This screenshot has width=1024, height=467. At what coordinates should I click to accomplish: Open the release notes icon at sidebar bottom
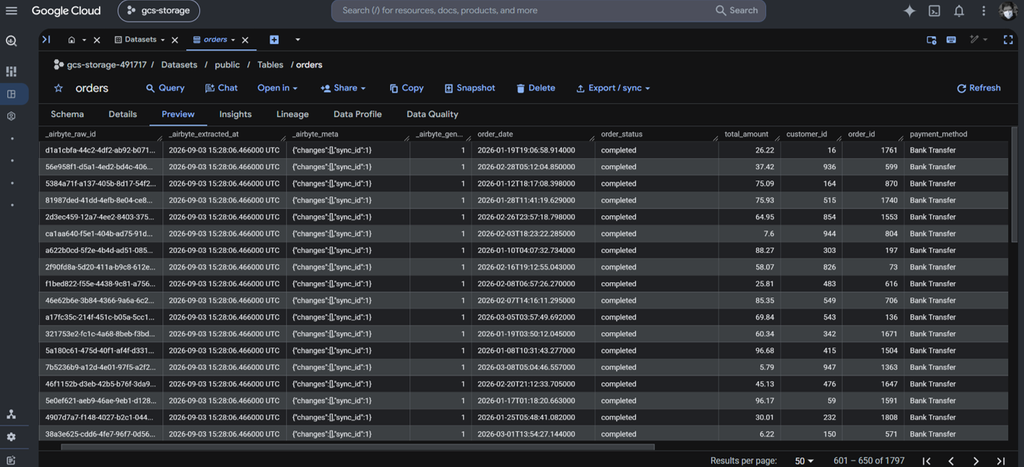(x=11, y=460)
